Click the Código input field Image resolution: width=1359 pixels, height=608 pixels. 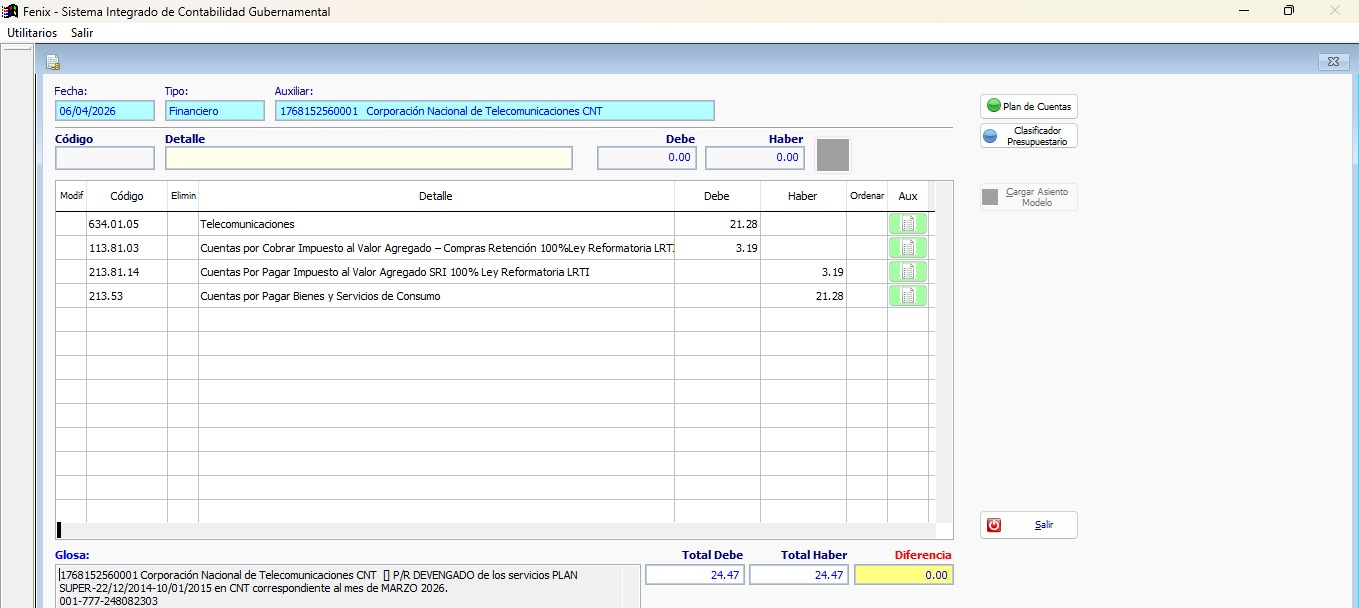(105, 158)
